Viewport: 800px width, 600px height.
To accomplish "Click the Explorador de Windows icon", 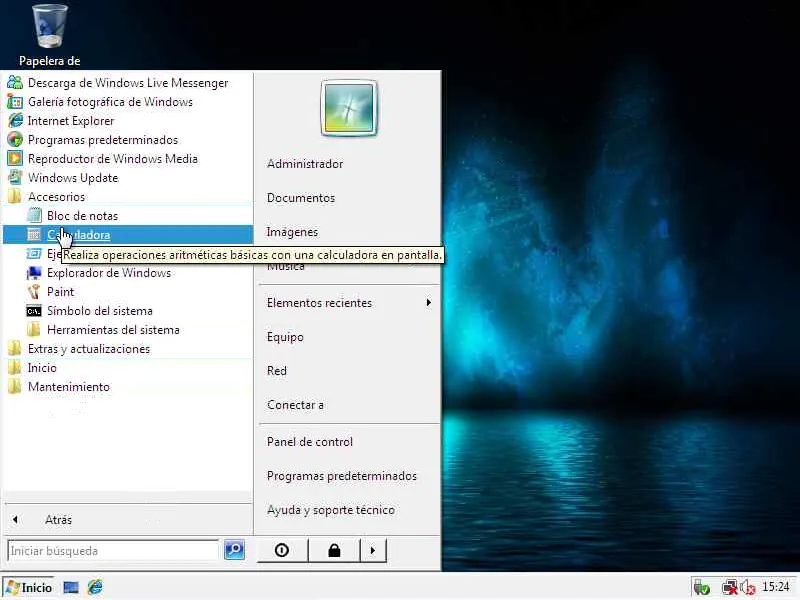I will coord(34,273).
